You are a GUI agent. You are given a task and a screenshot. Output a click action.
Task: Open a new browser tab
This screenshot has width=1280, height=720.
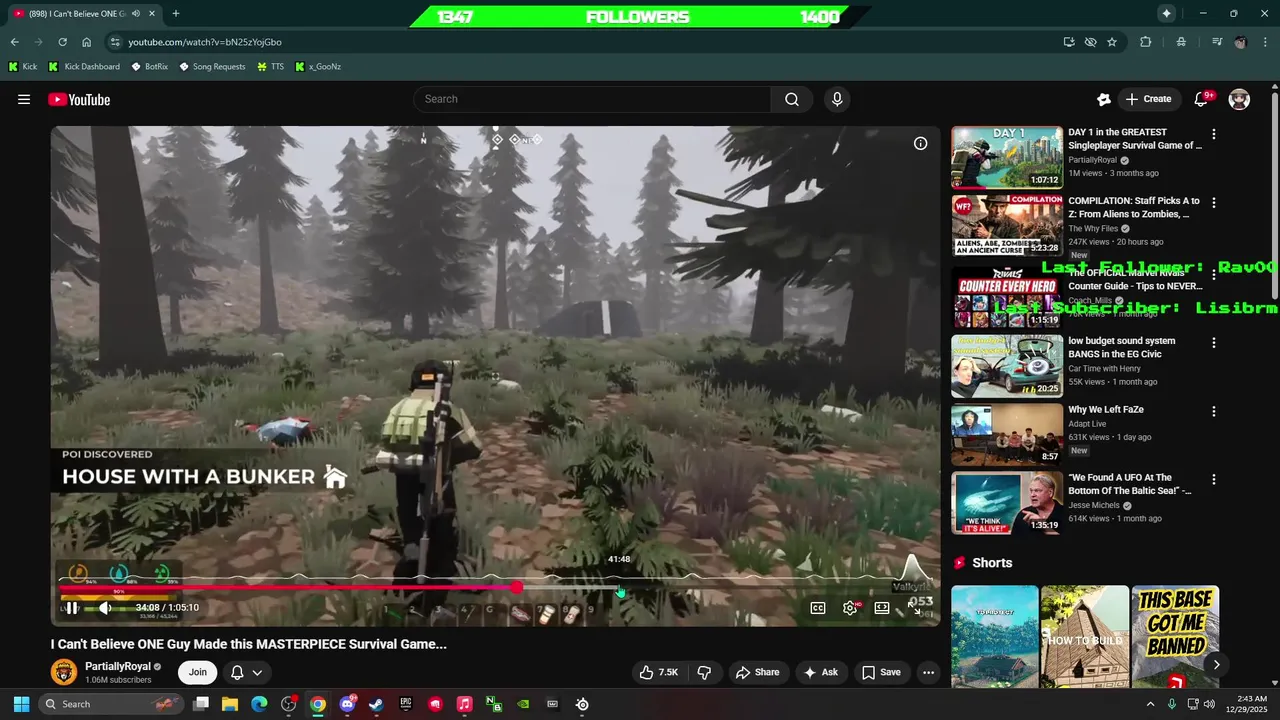176,13
